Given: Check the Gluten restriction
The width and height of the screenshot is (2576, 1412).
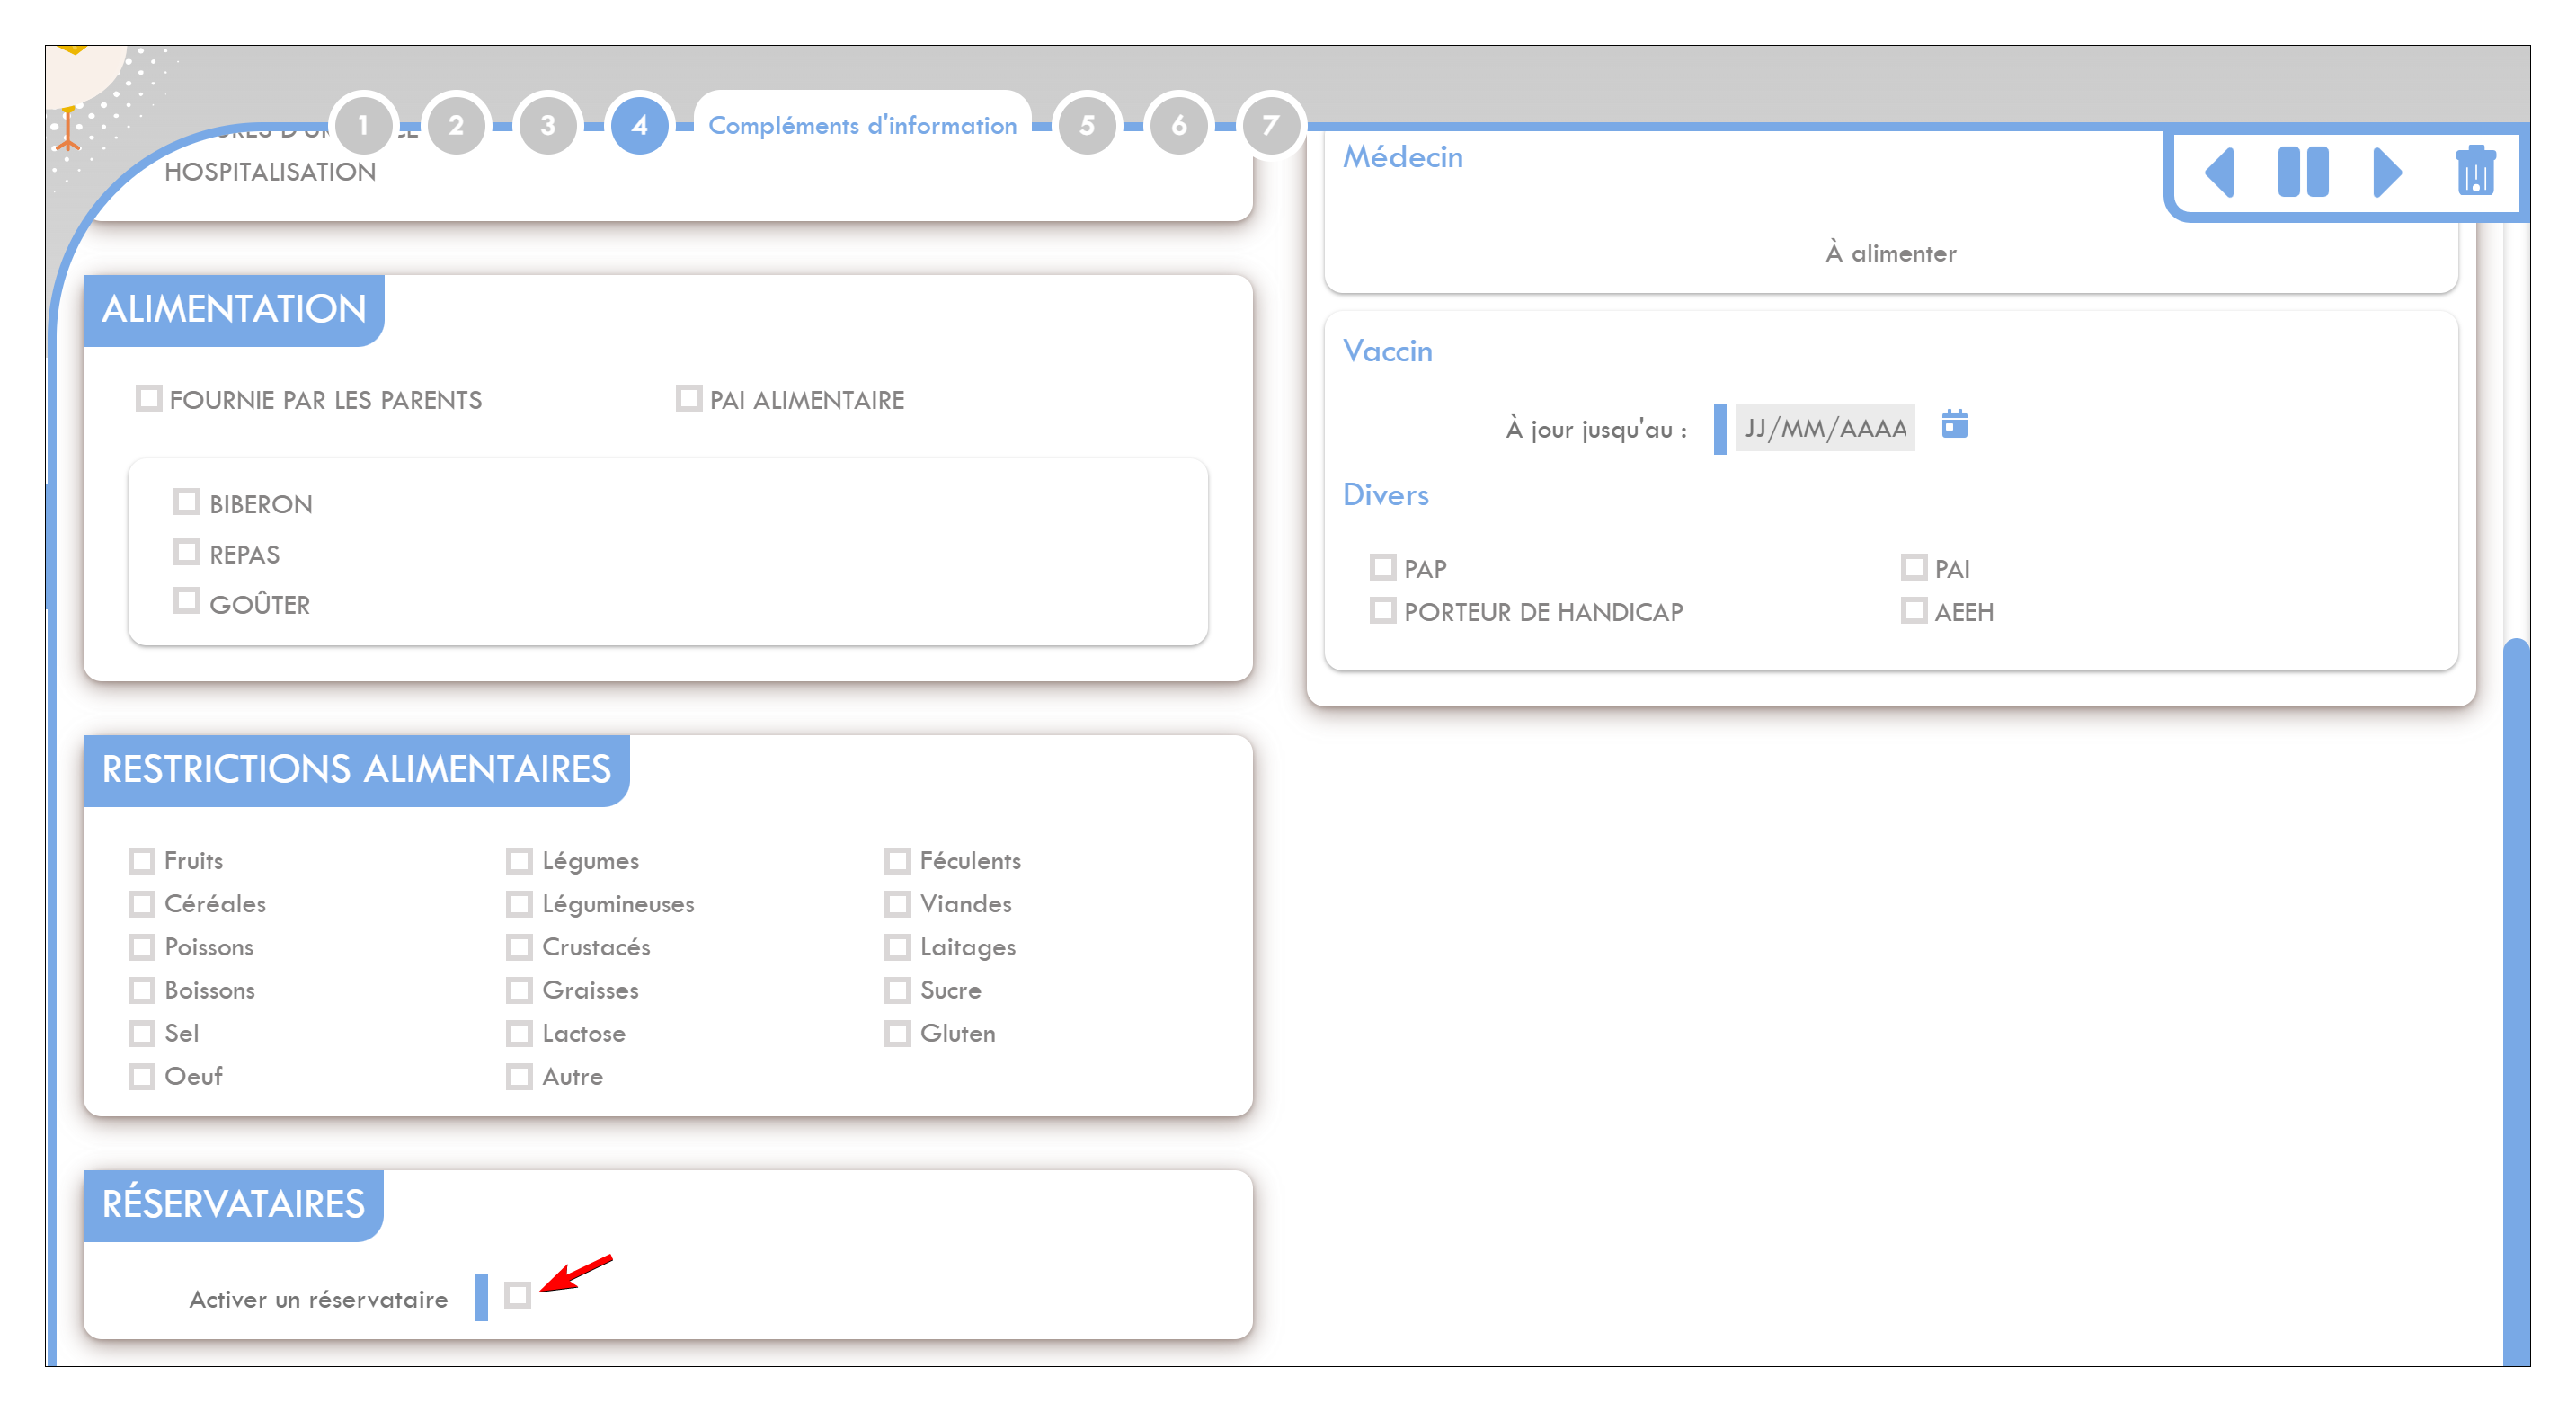Looking at the screenshot, I should tap(898, 1033).
